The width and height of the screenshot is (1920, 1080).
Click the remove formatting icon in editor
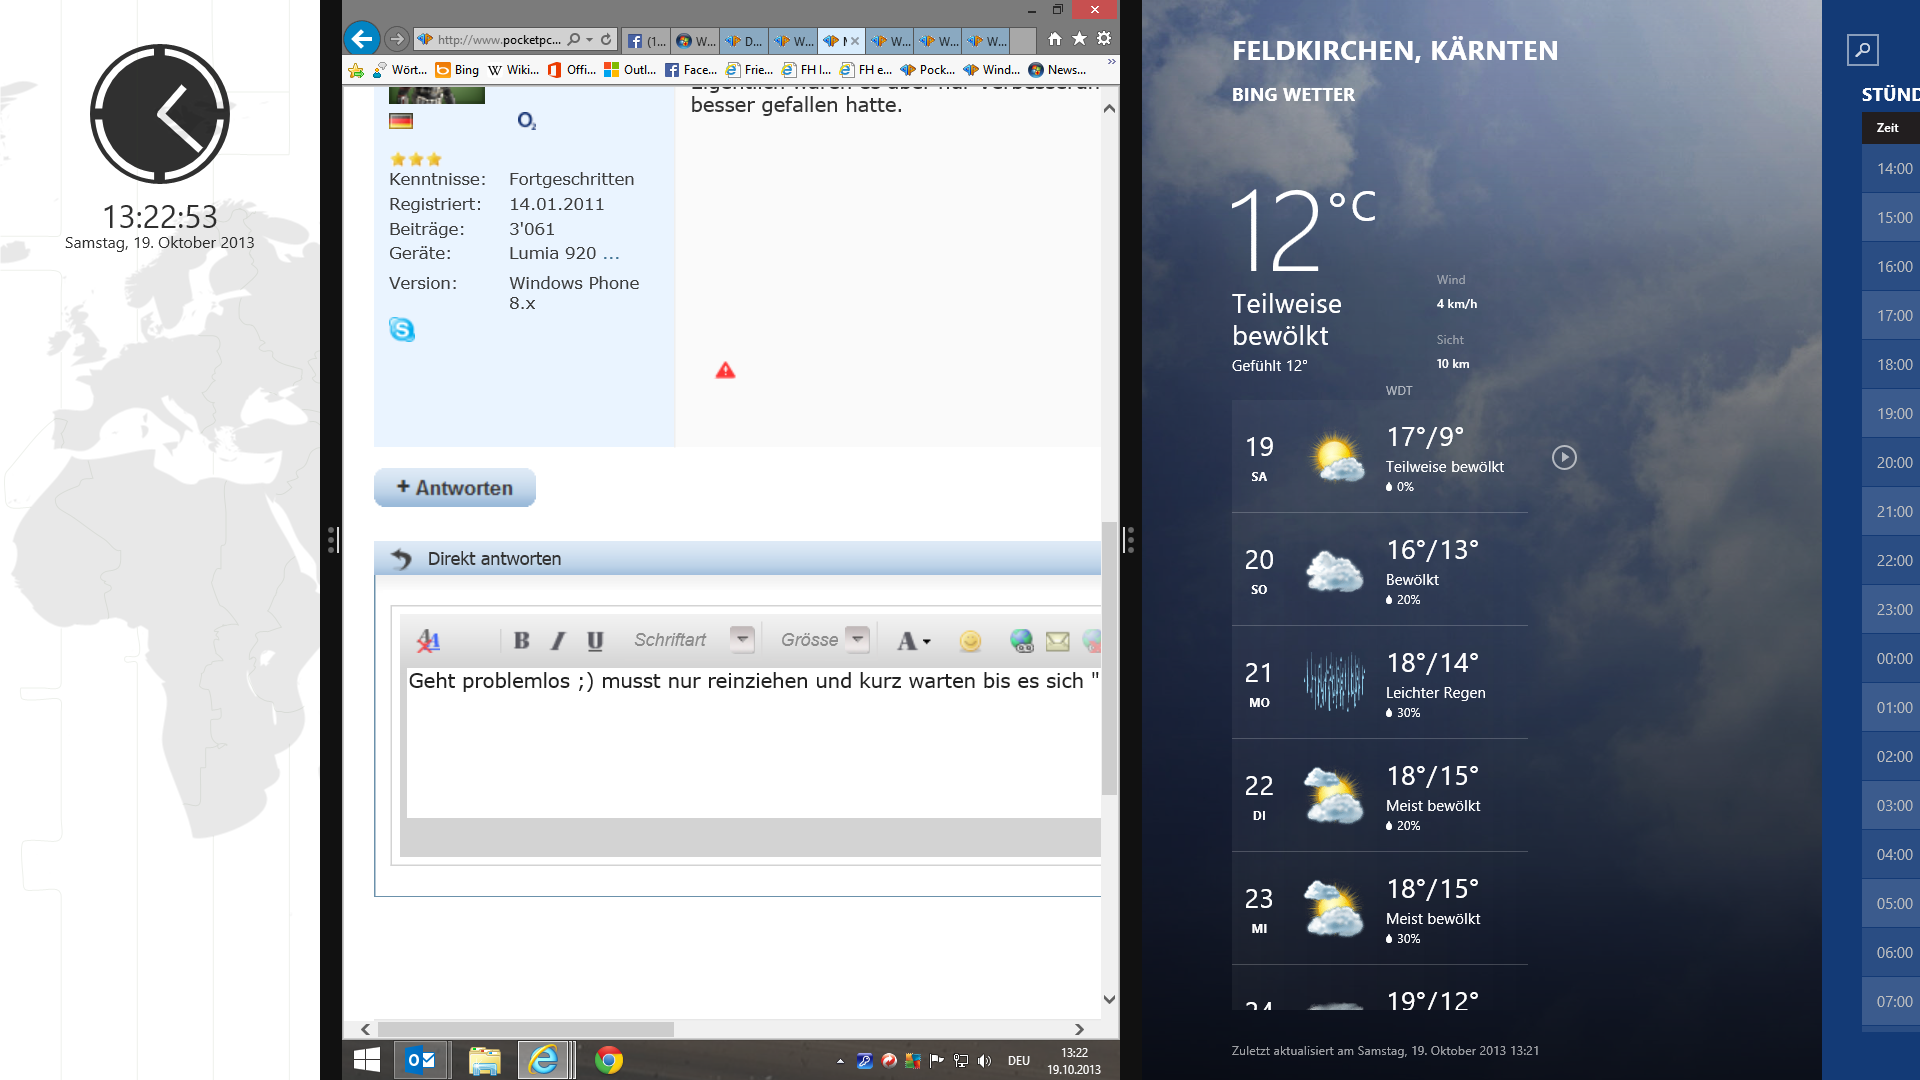[x=428, y=641]
